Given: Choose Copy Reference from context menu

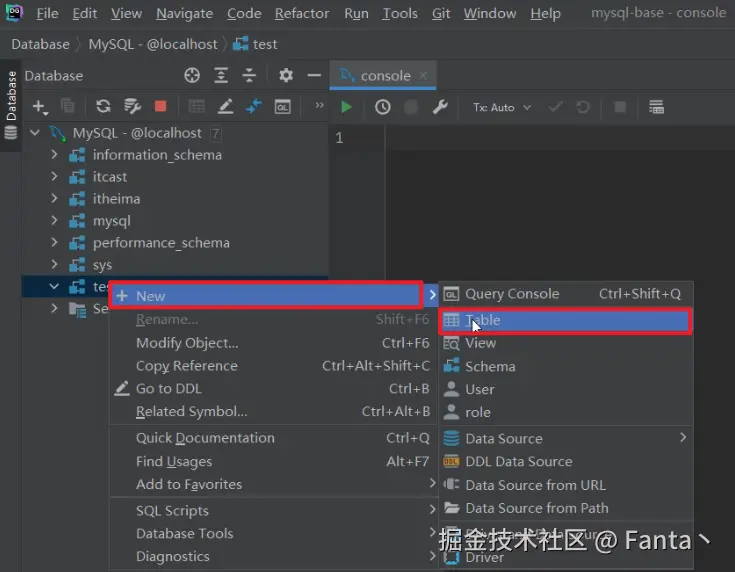Looking at the screenshot, I should (273, 366).
